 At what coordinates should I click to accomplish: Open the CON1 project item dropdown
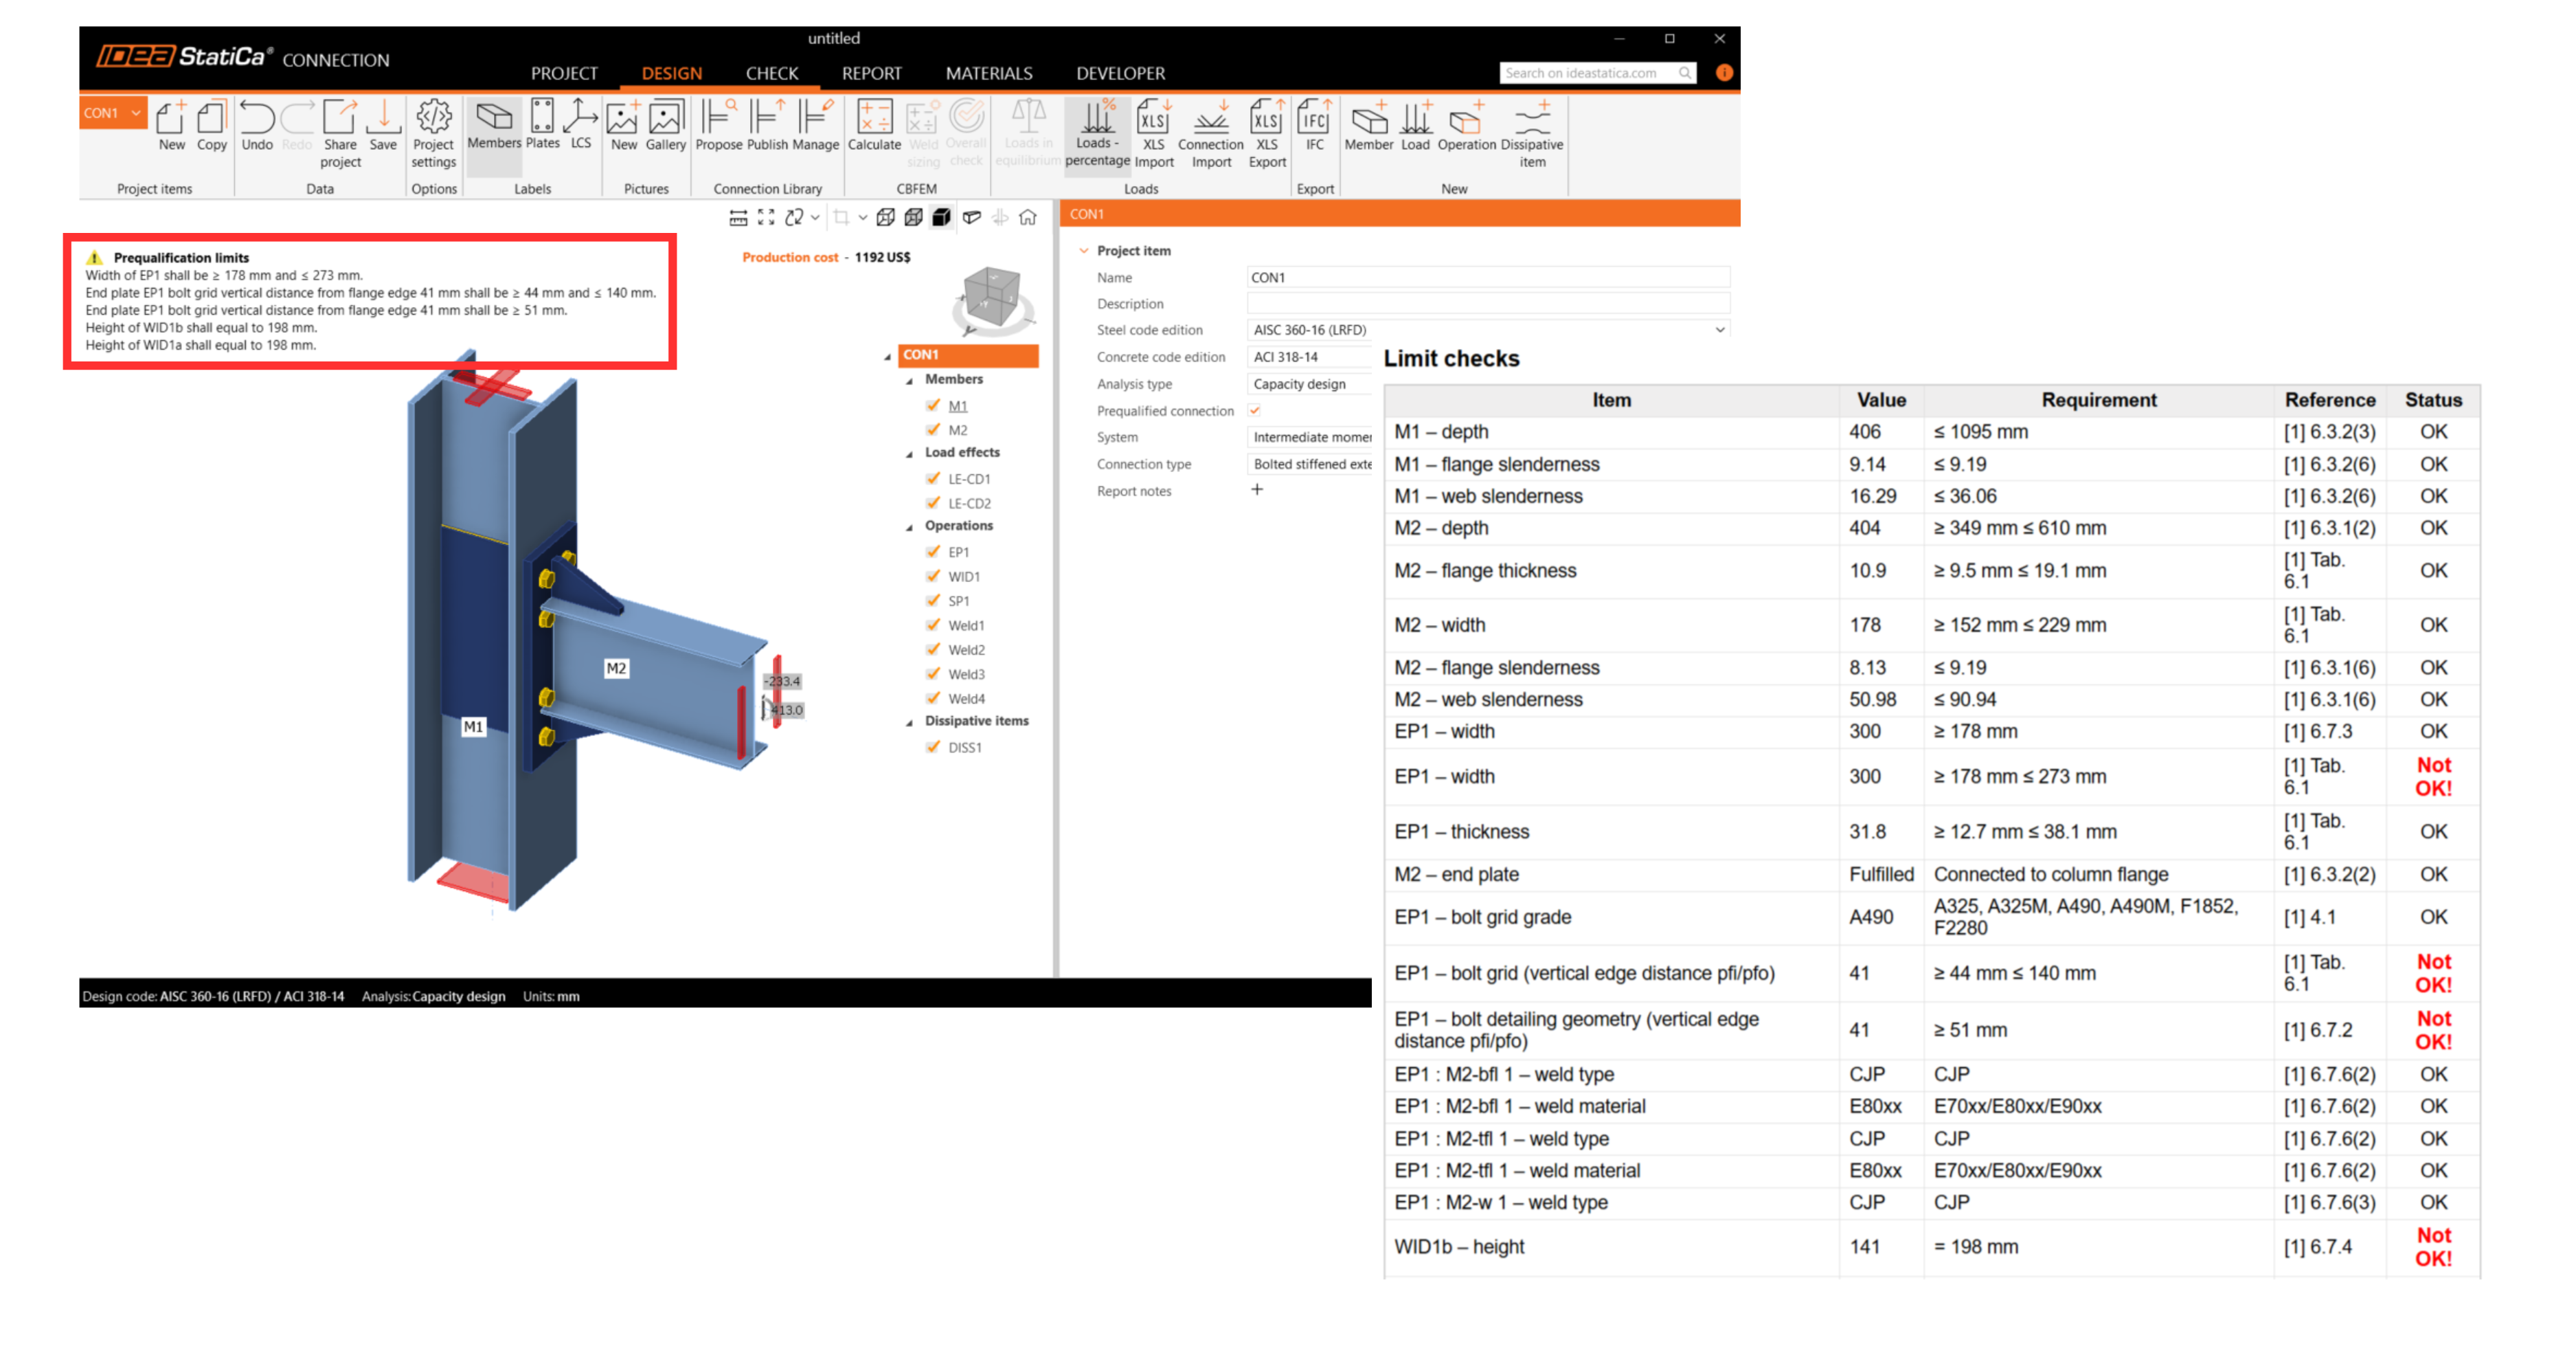[135, 113]
